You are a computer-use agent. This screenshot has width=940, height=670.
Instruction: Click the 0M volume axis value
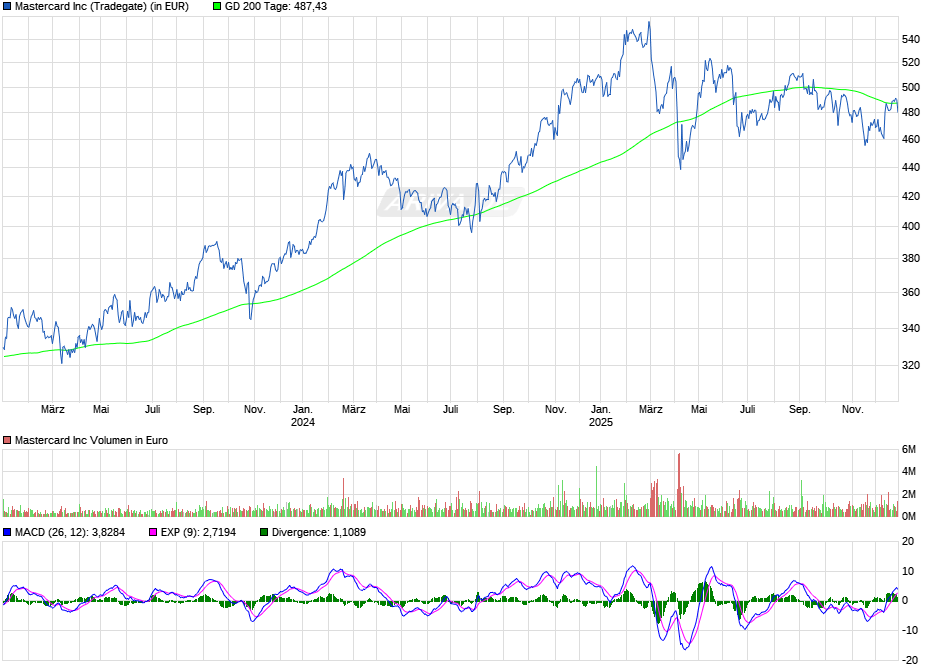(x=909, y=517)
